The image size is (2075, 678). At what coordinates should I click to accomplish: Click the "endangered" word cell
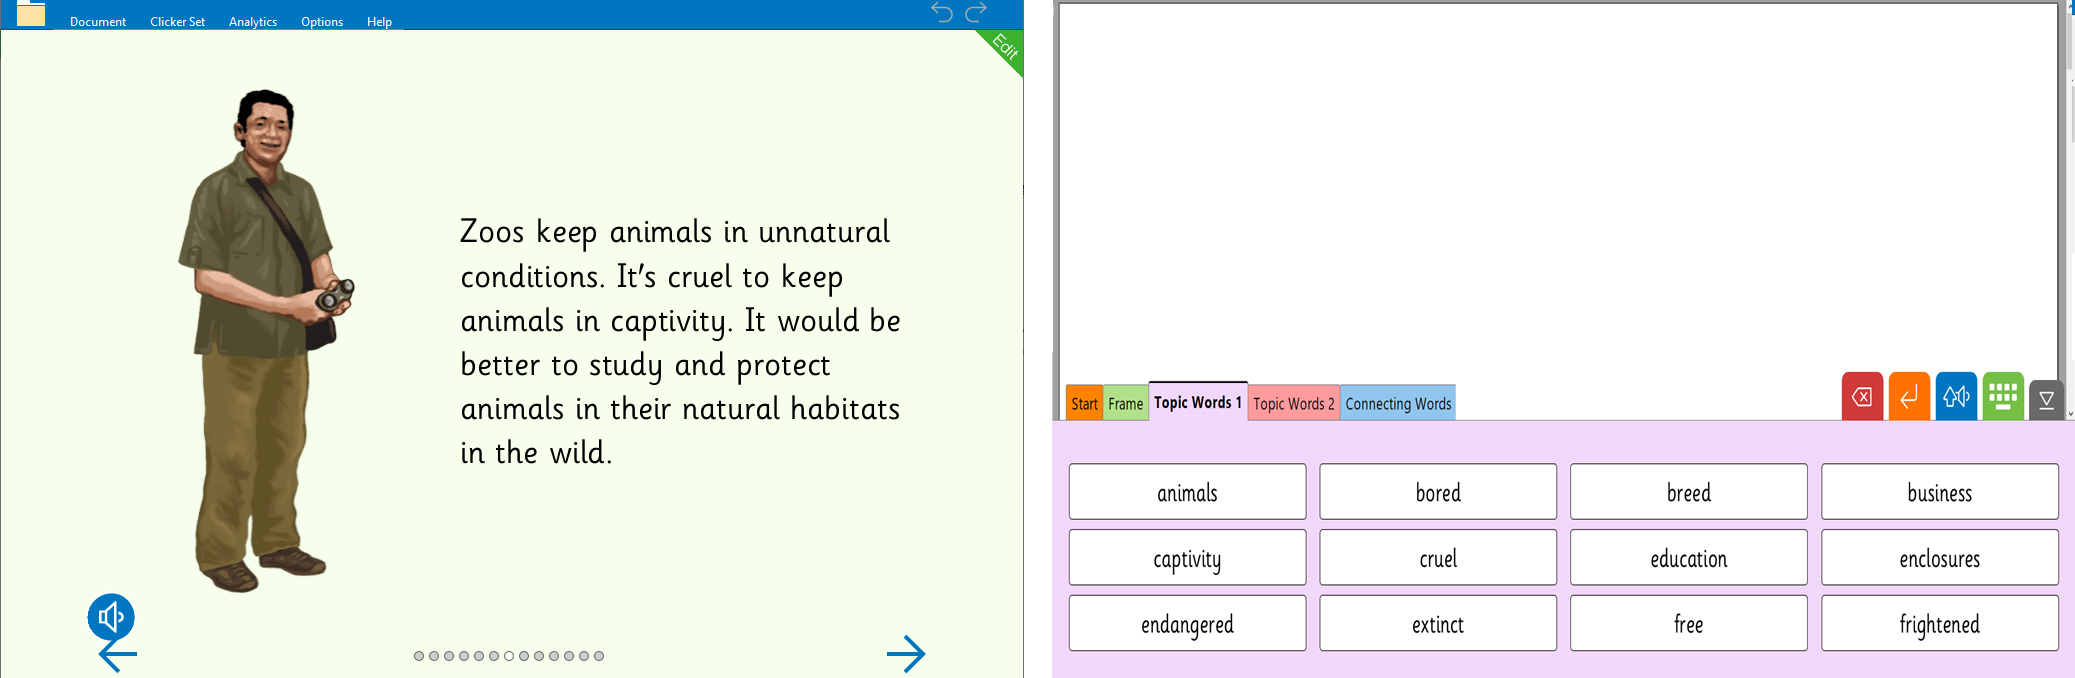[x=1187, y=624]
